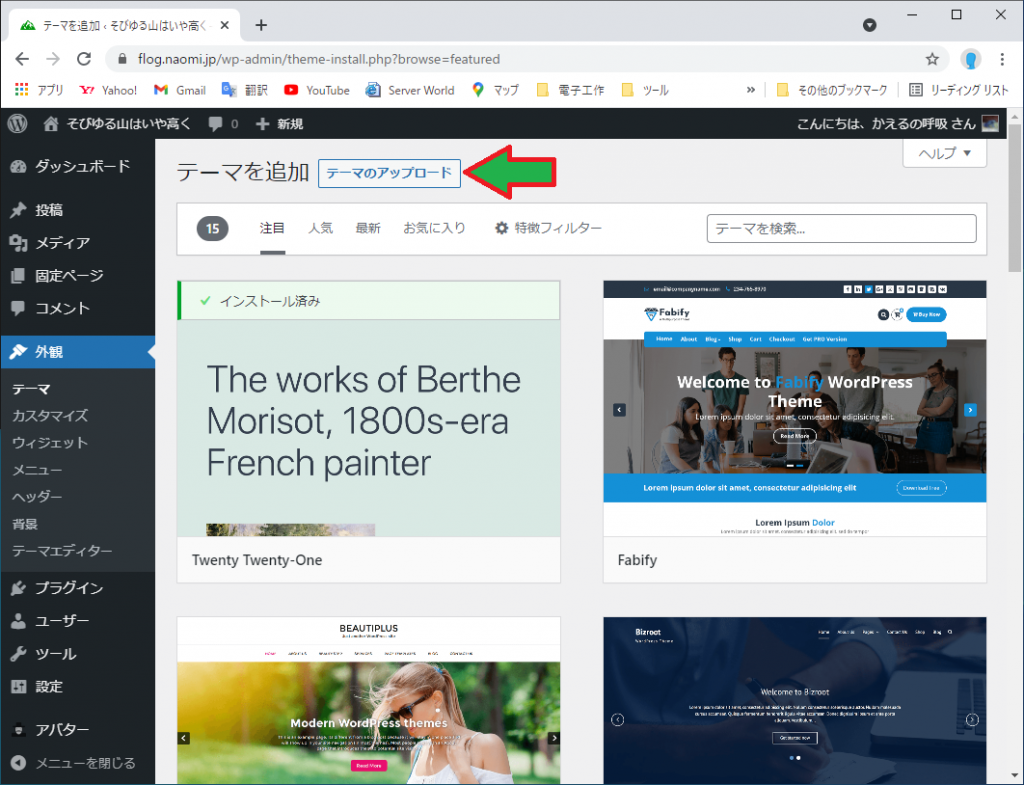This screenshot has height=785, width=1024.
Task: Open the Chrome profile avatar
Action: [970, 59]
